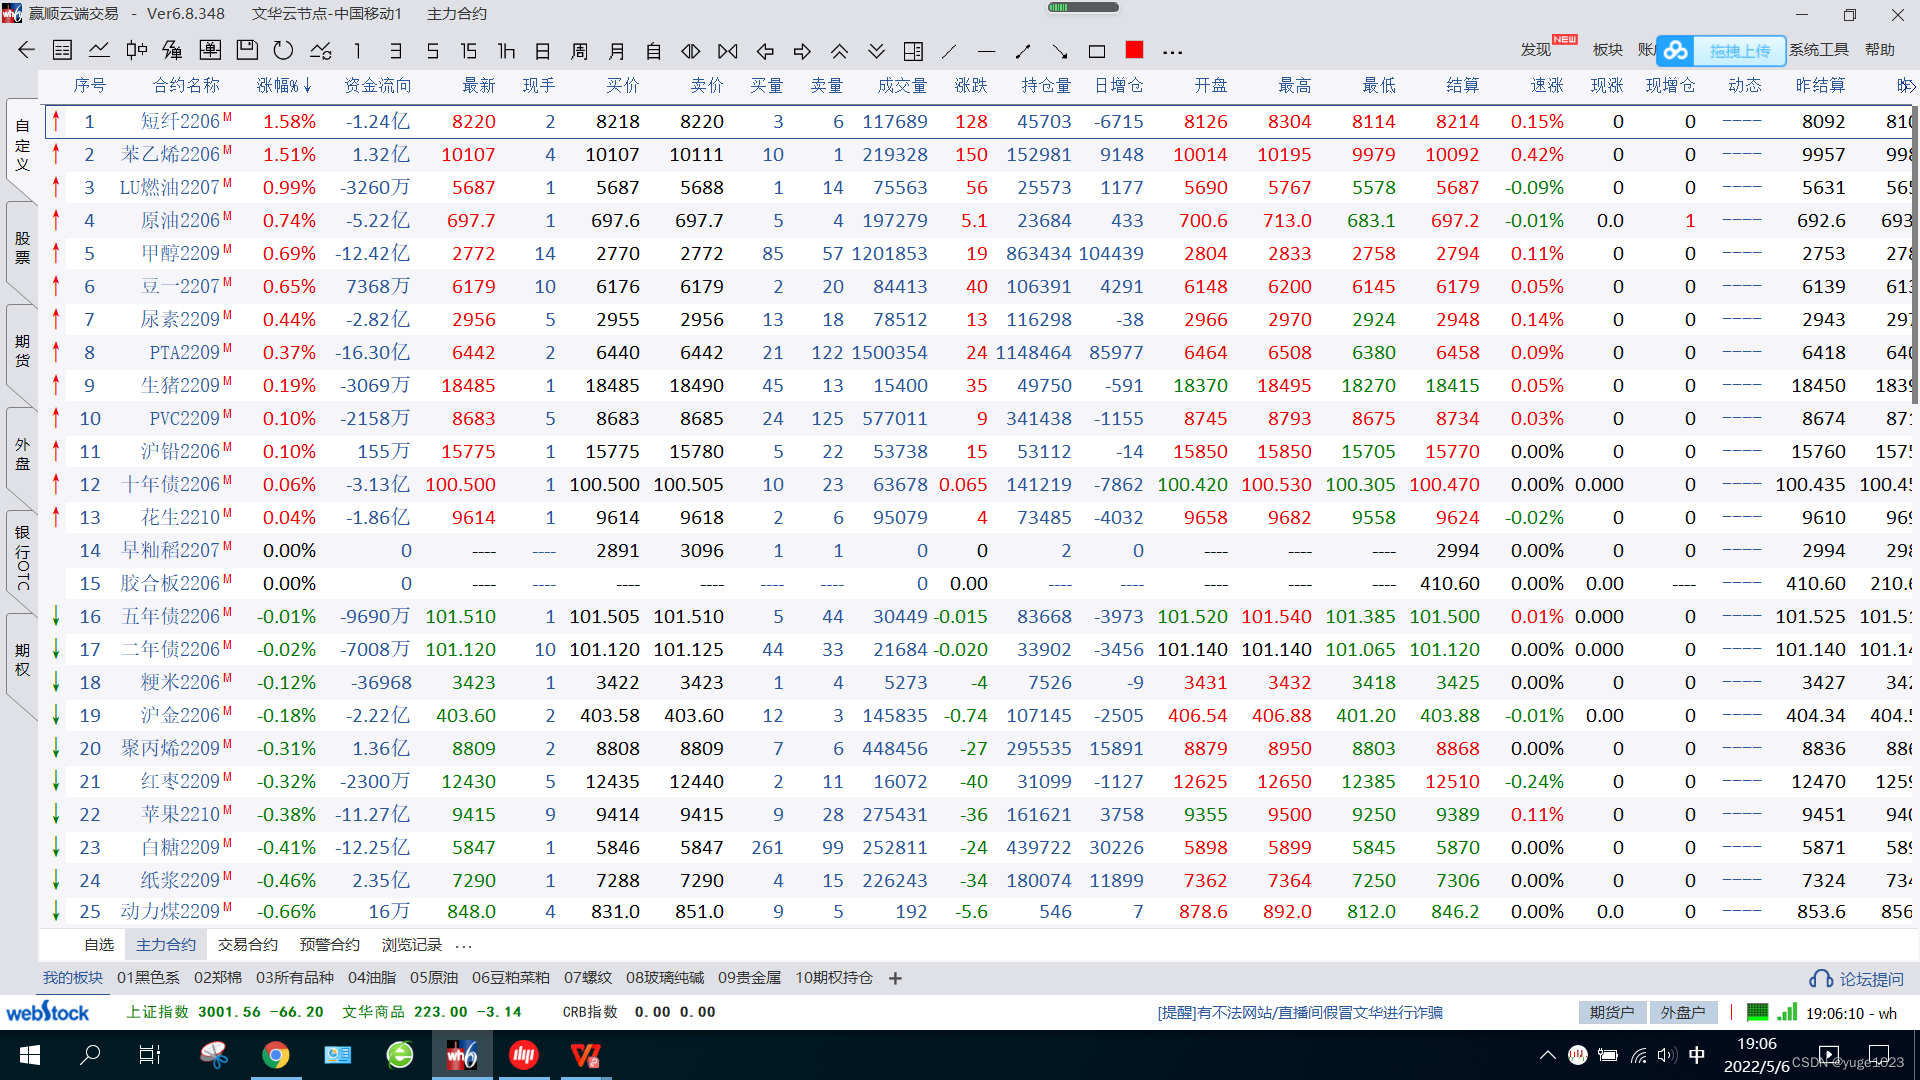Click the double chevron up icon
1920x1080 pixels.
pyautogui.click(x=840, y=50)
